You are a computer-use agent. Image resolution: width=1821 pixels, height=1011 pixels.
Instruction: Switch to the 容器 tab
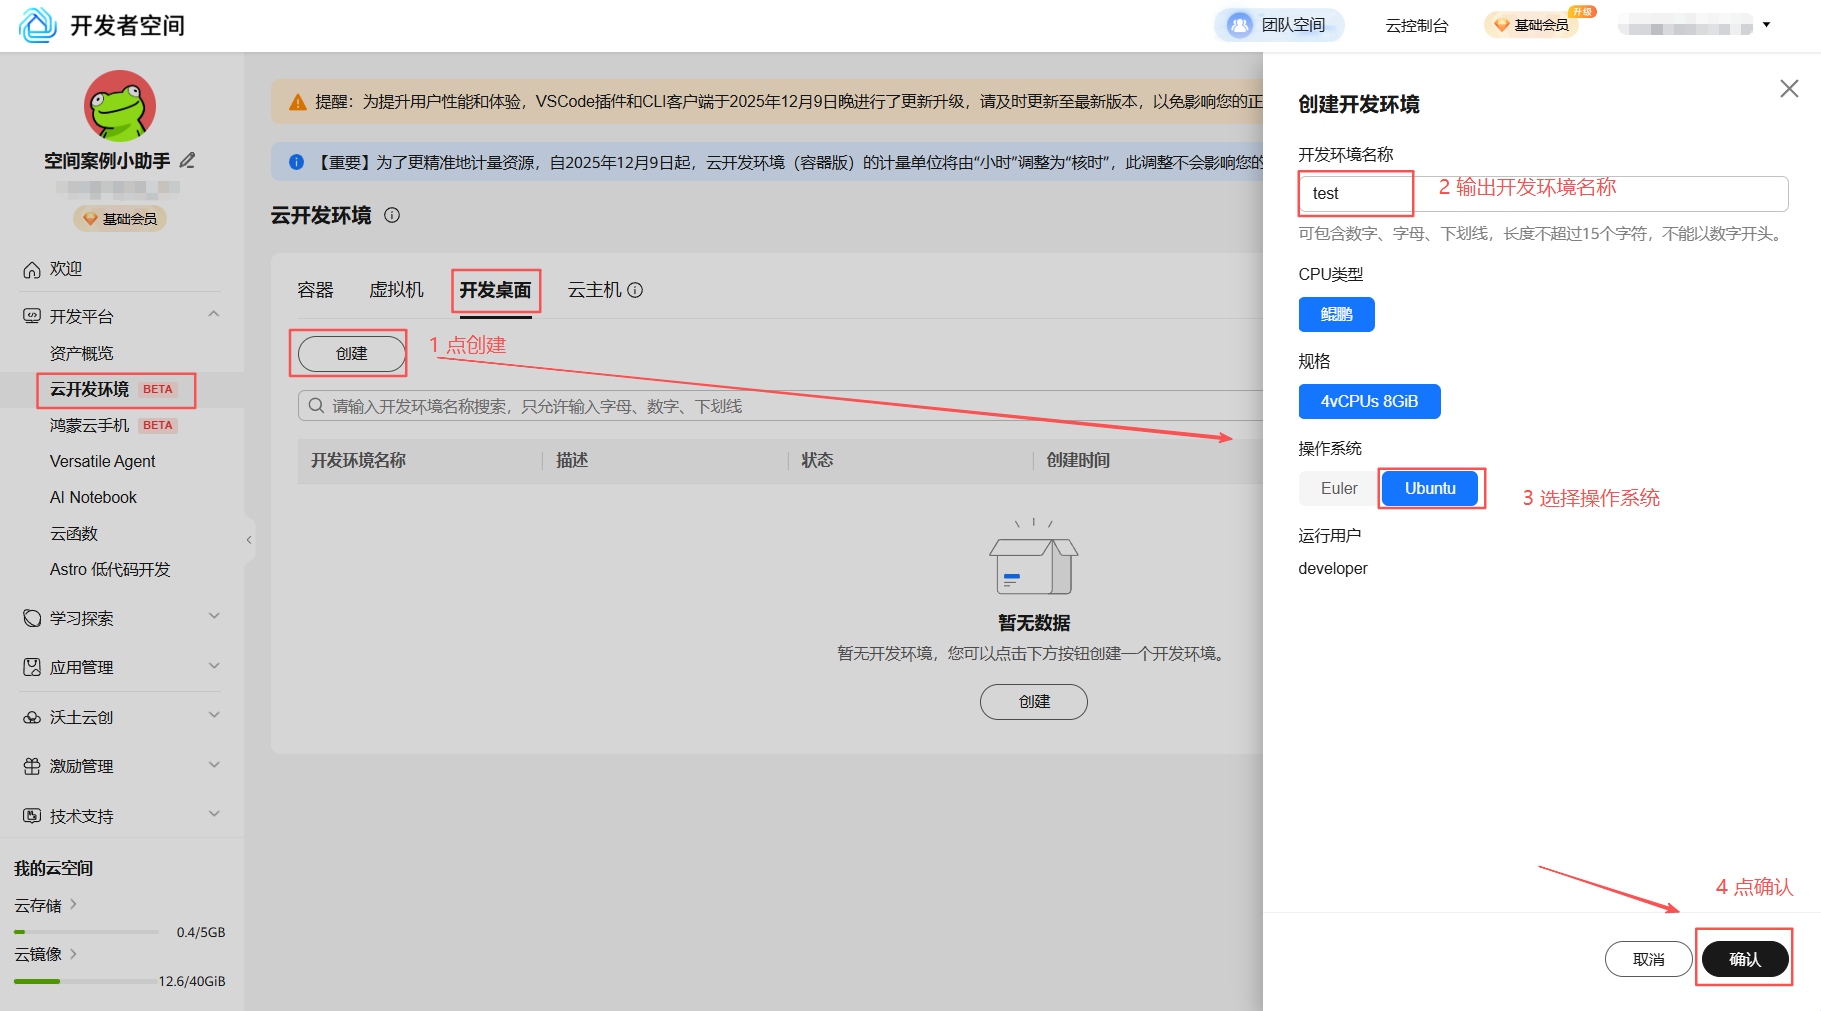315,289
